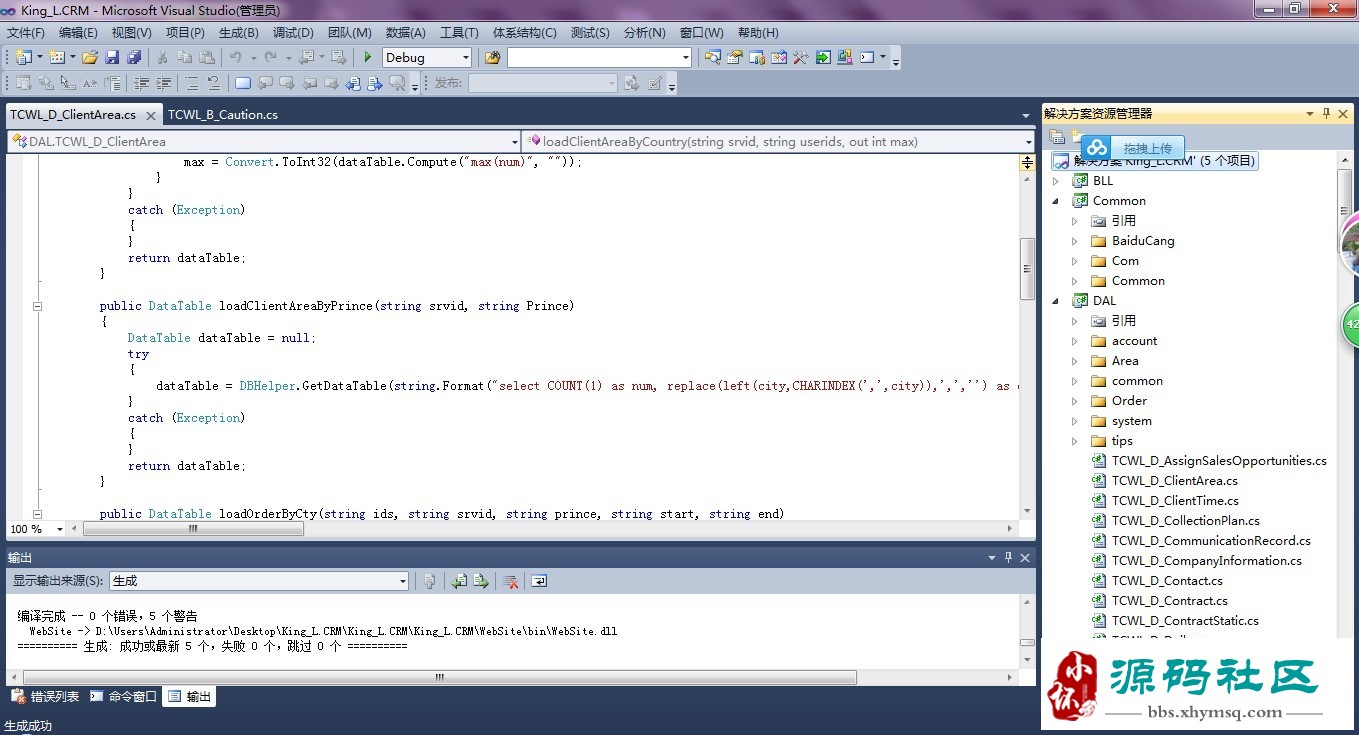Switch to the 命令窗口 tab
The width and height of the screenshot is (1359, 735).
[x=123, y=697]
